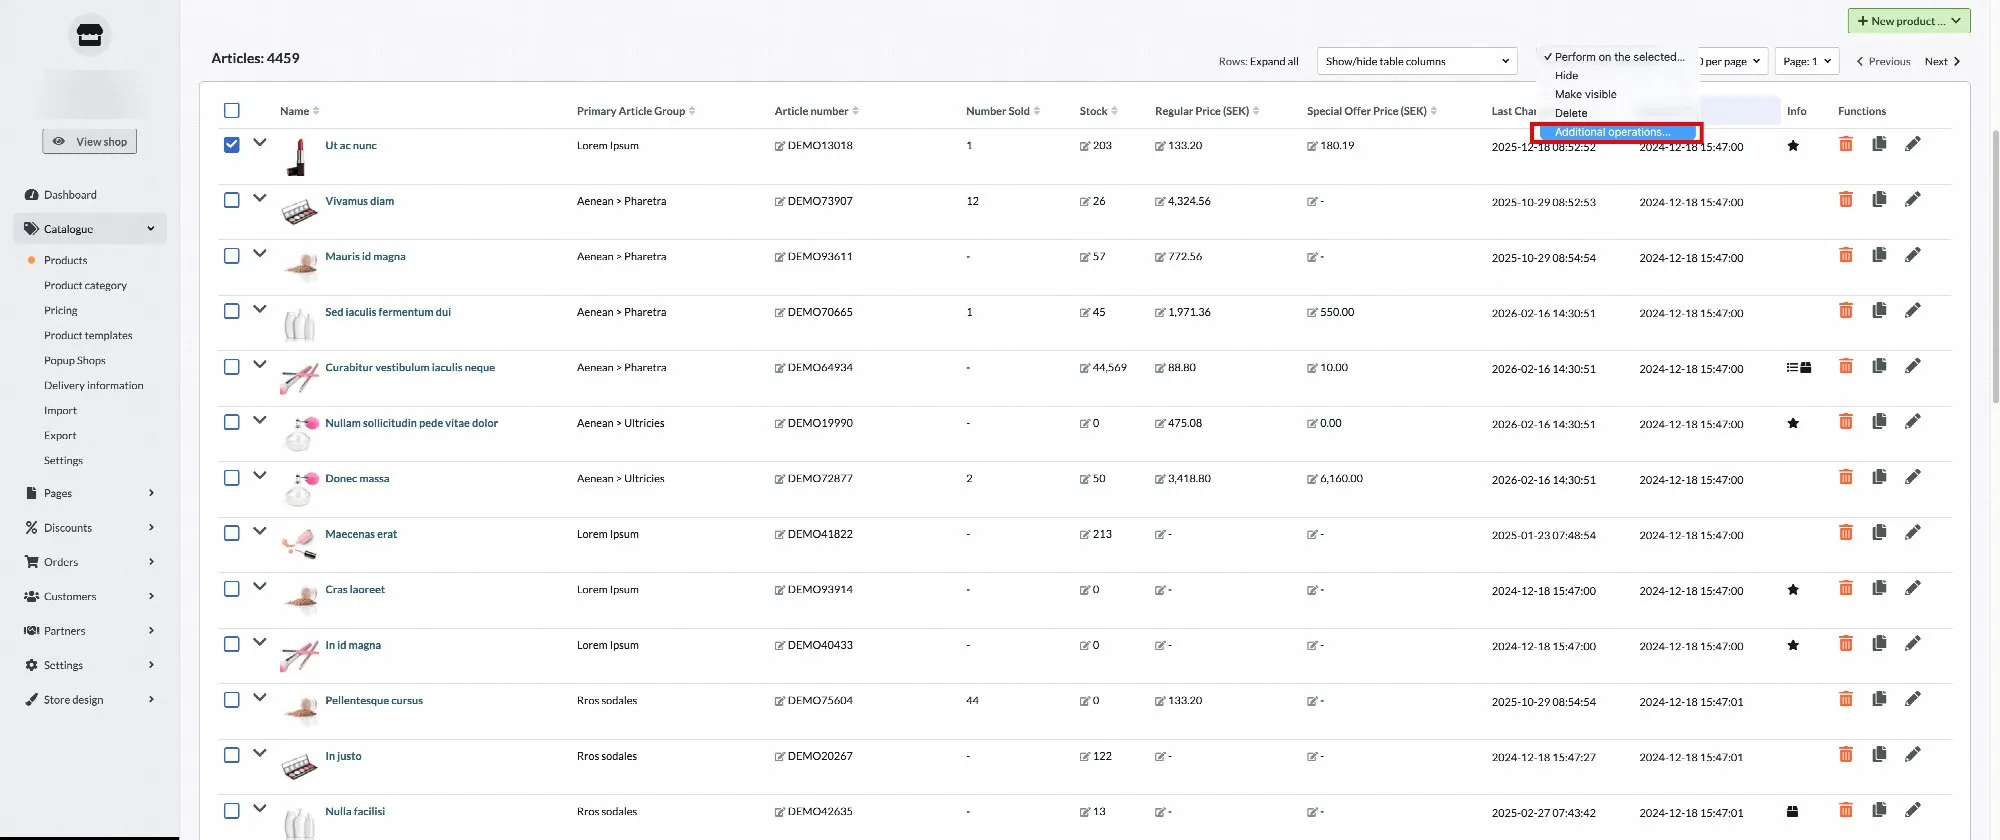Screen dimensions: 2000x840
Task: Sort by Name column arrows
Action: tap(316, 111)
